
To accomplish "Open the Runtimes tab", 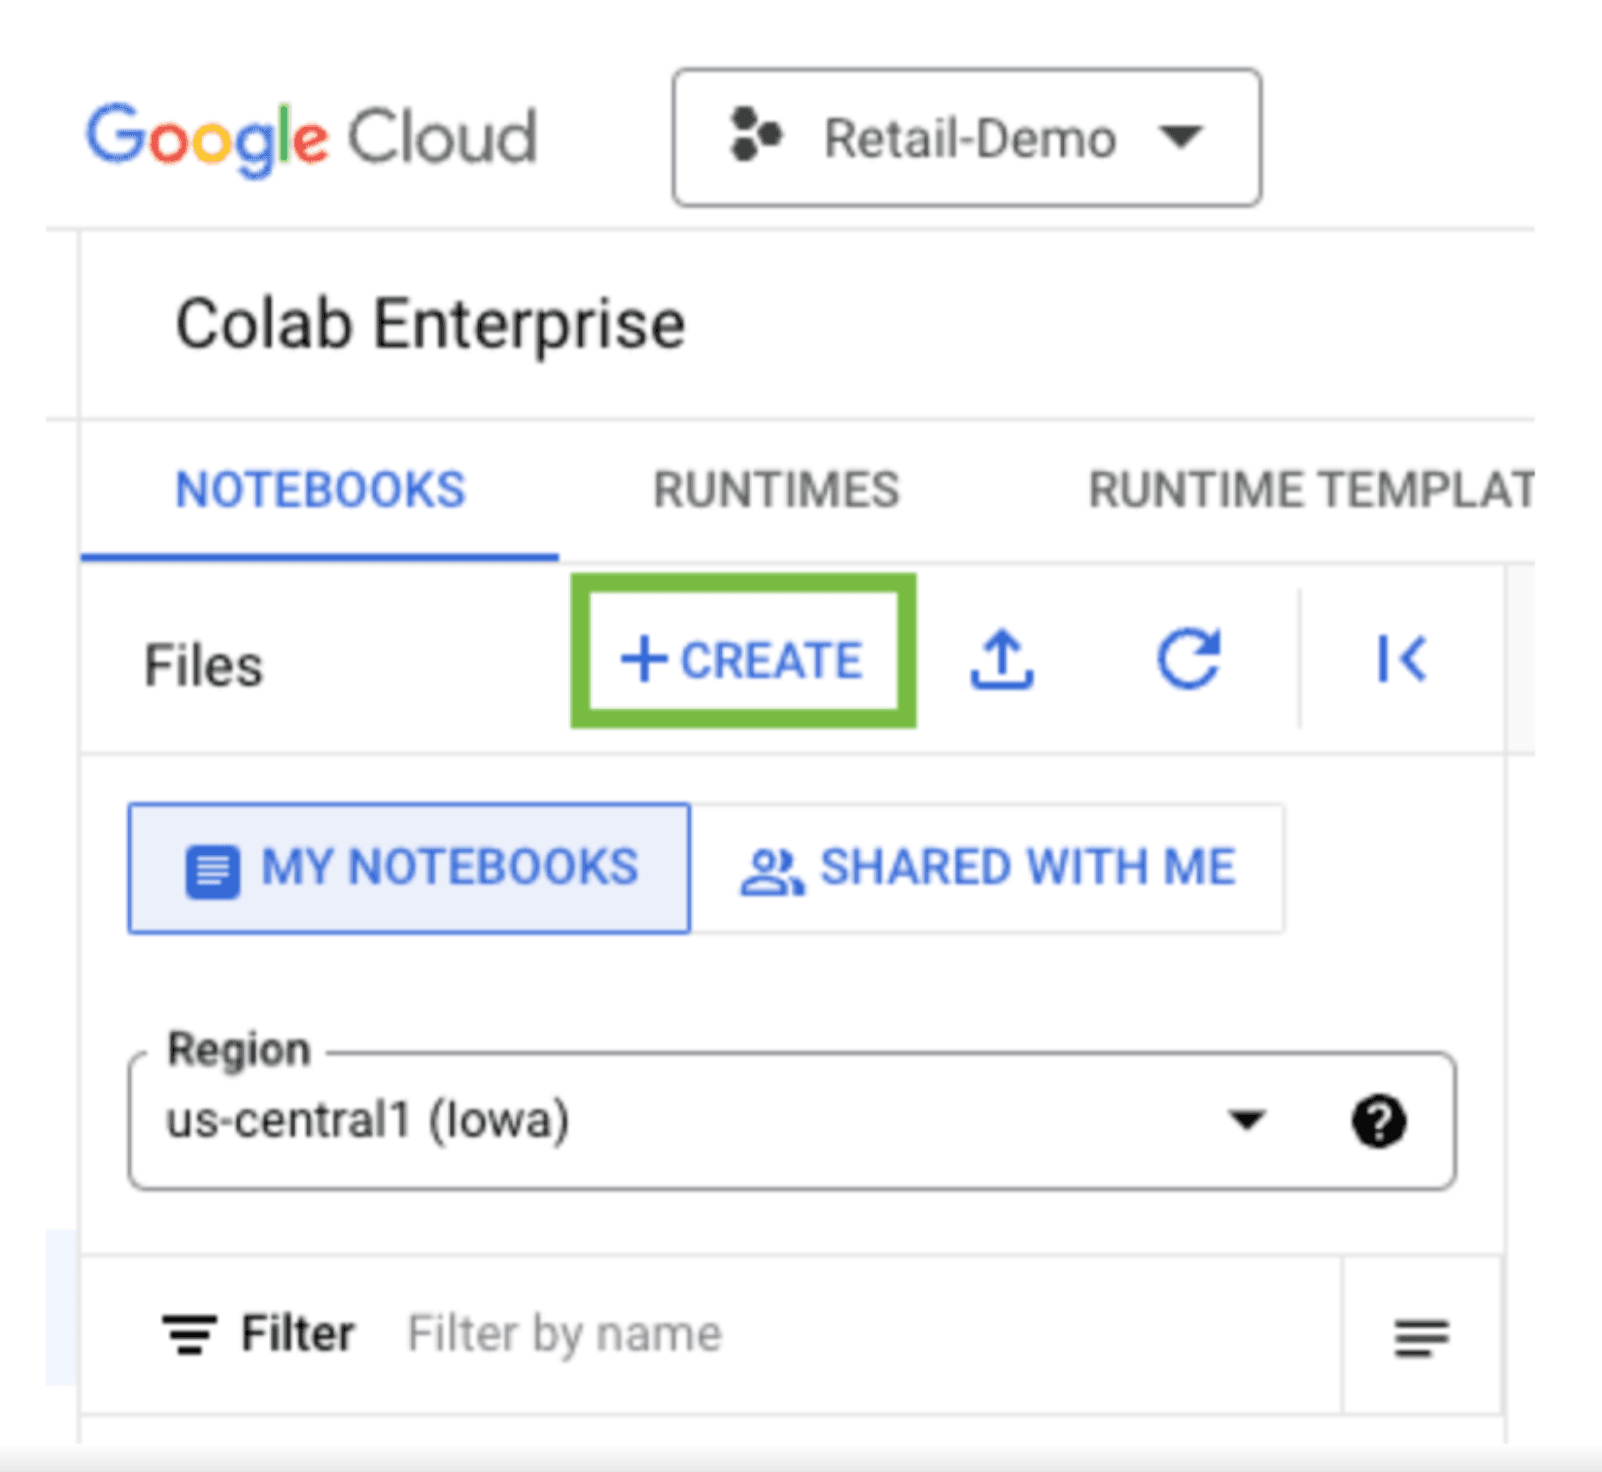I will click(776, 490).
